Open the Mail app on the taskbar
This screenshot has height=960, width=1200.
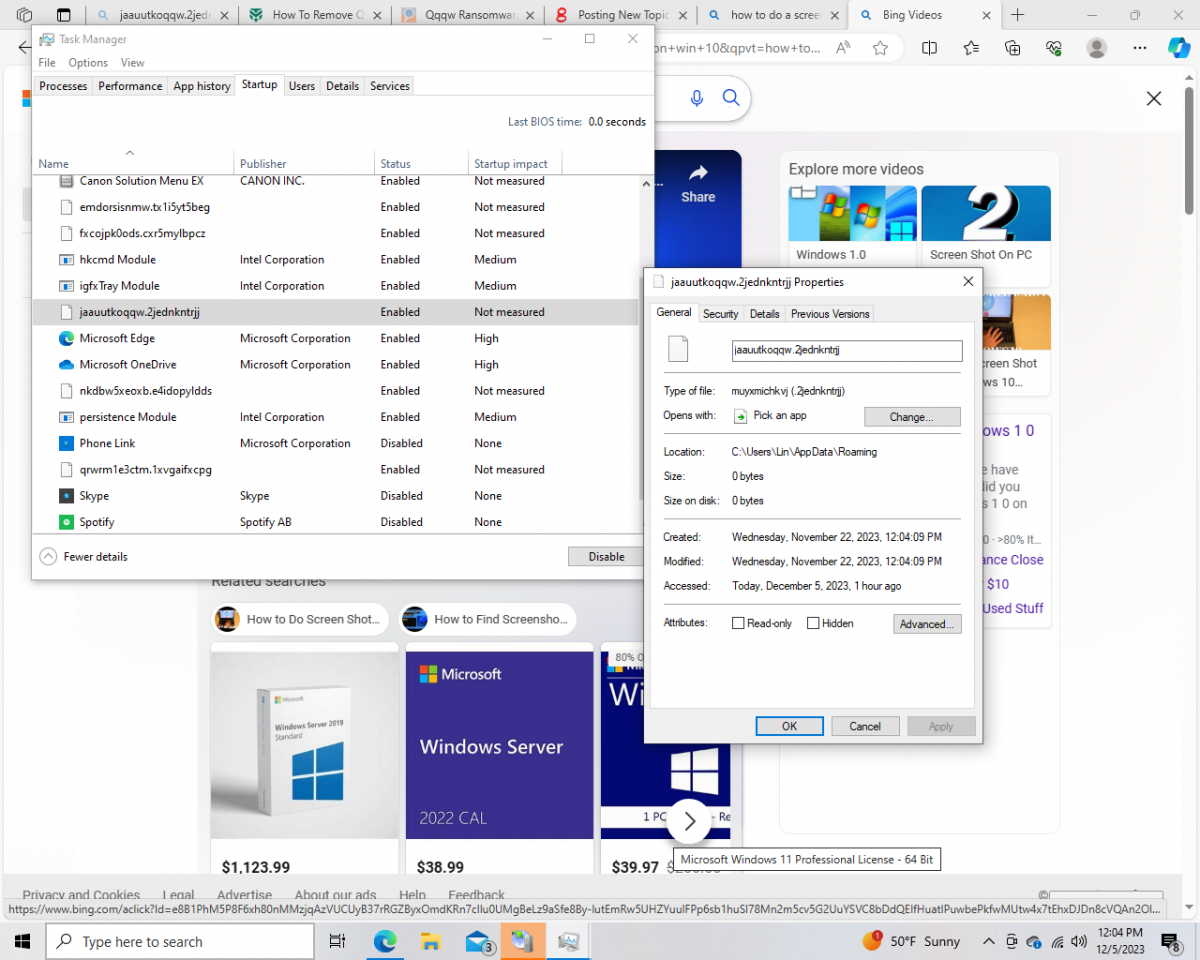478,941
